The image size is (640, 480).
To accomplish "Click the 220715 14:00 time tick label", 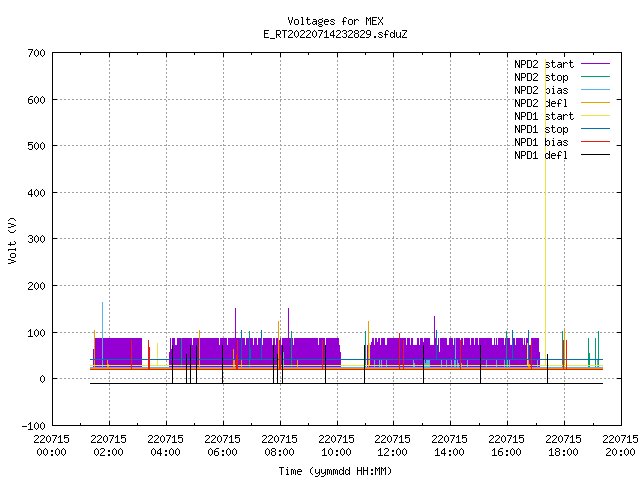I will click(449, 446).
